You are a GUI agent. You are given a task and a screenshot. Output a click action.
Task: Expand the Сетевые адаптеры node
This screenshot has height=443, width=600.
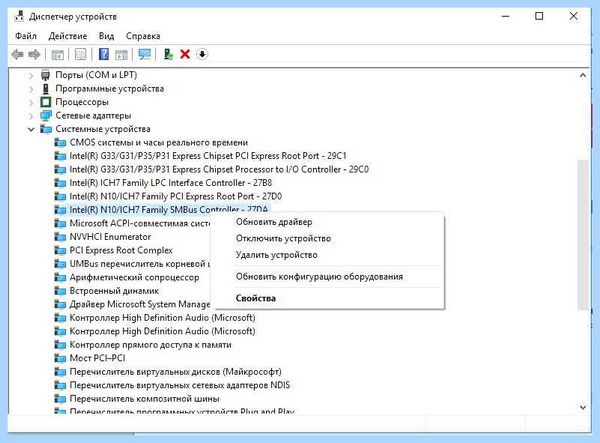[x=31, y=116]
